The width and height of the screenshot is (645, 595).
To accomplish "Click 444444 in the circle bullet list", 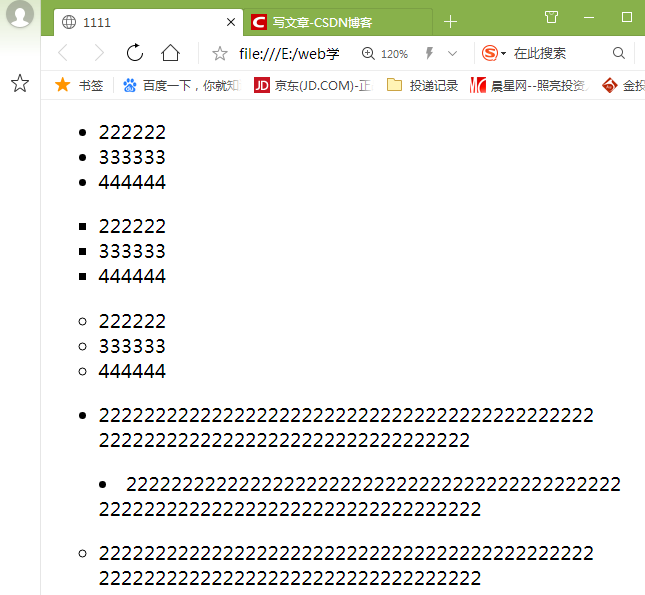I will 132,371.
